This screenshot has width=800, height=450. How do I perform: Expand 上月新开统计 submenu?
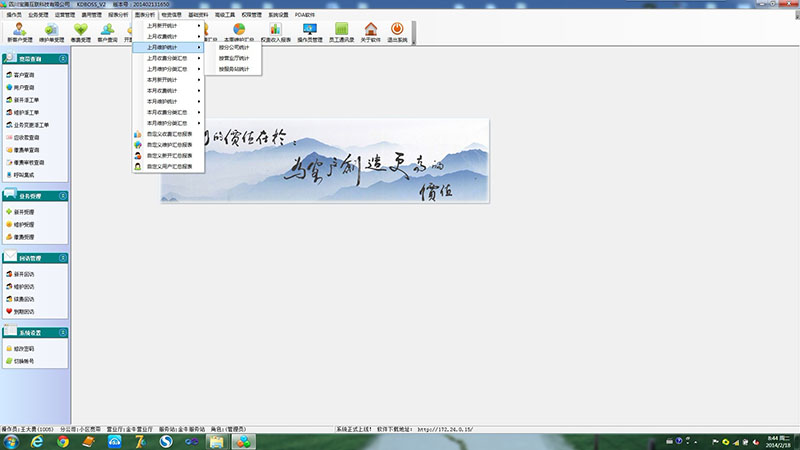point(168,26)
